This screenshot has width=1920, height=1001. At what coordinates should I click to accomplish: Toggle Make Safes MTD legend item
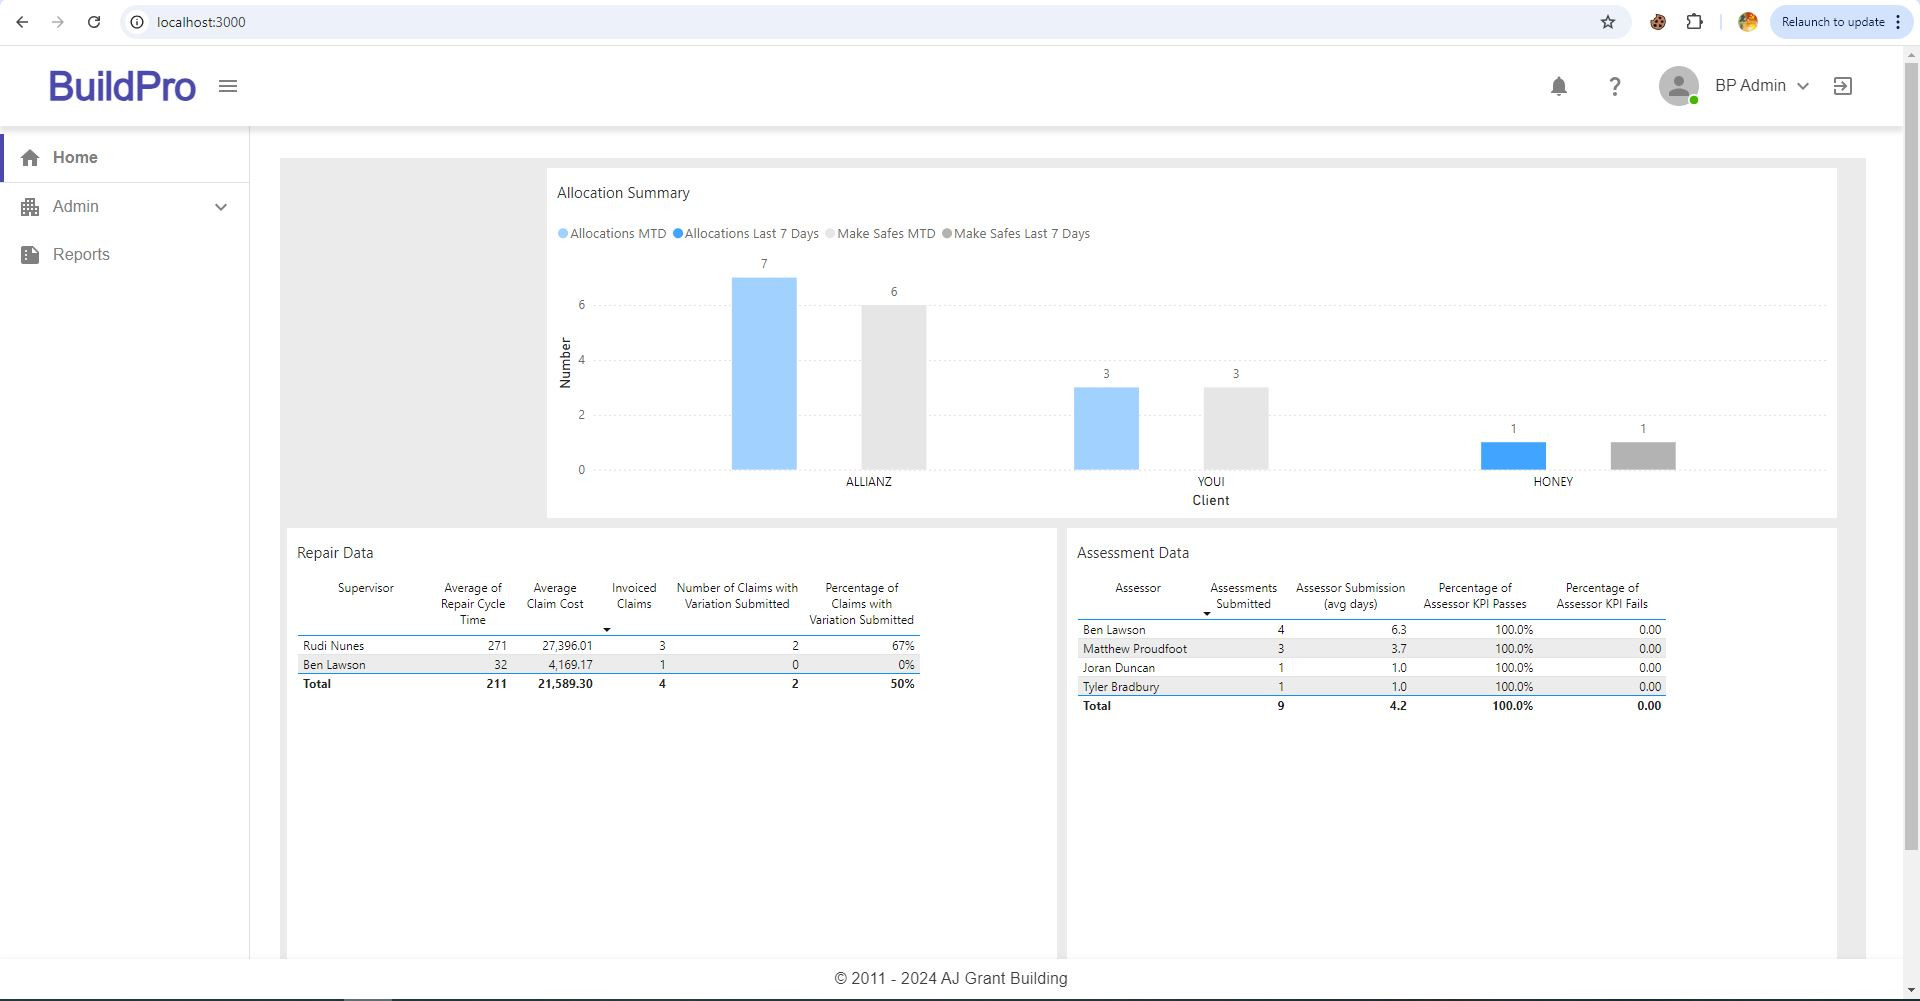(x=880, y=234)
